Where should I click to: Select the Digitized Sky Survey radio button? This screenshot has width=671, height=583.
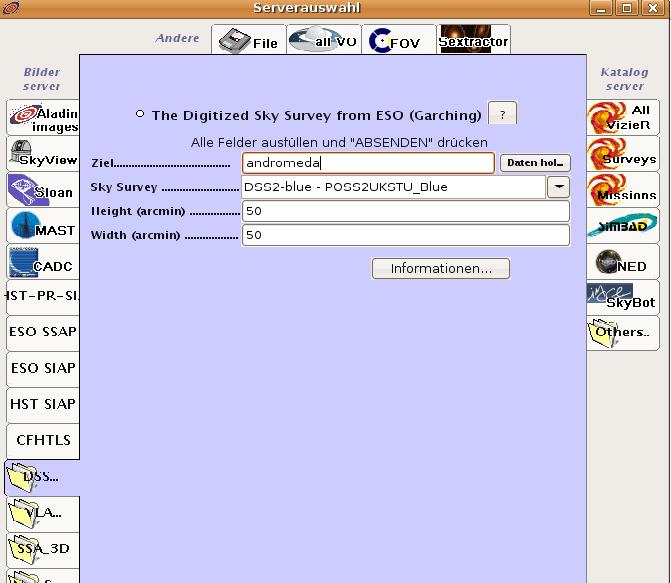[141, 114]
